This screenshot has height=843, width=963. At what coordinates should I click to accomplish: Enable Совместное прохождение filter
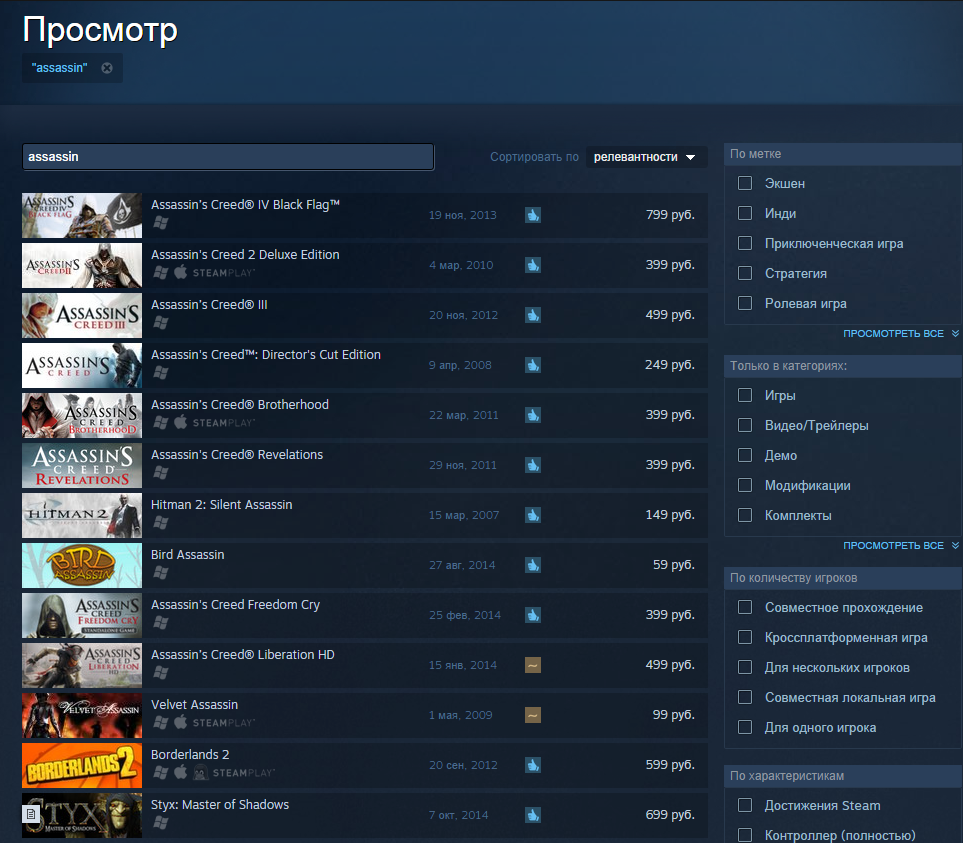[x=745, y=607]
